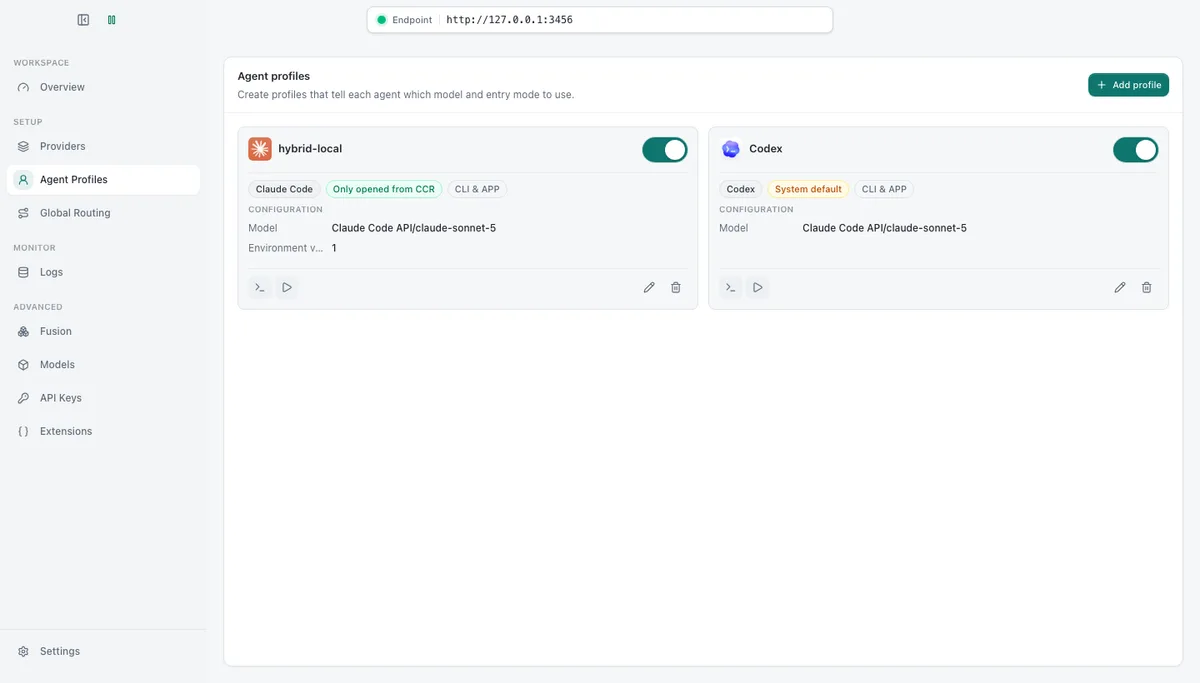Click the endpoint URL http://127.0.0.1:3456
The image size is (1200, 683).
tap(509, 20)
